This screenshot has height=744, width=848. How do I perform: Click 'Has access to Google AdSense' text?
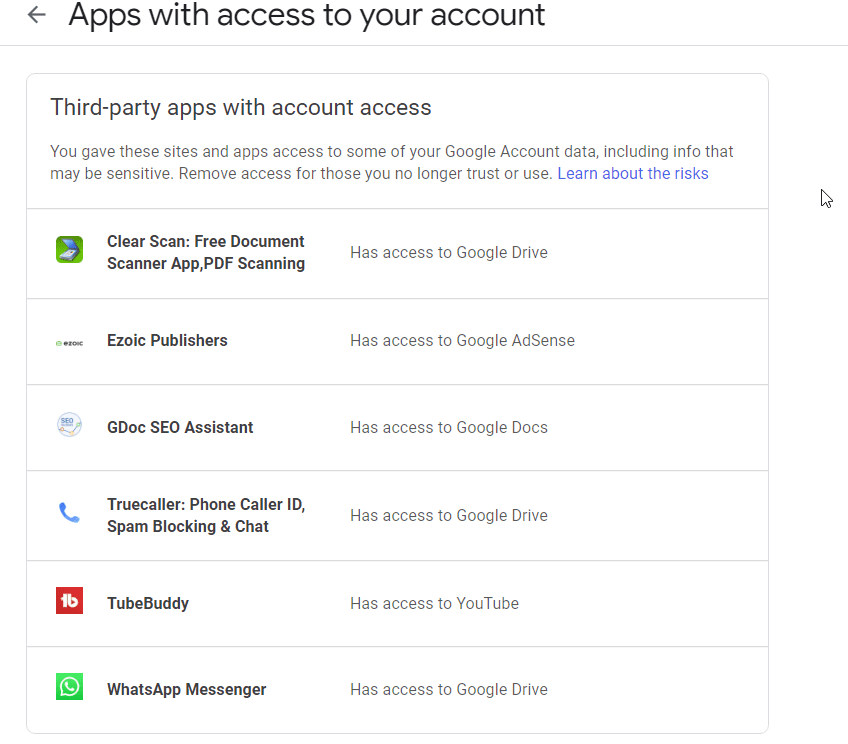click(x=462, y=341)
